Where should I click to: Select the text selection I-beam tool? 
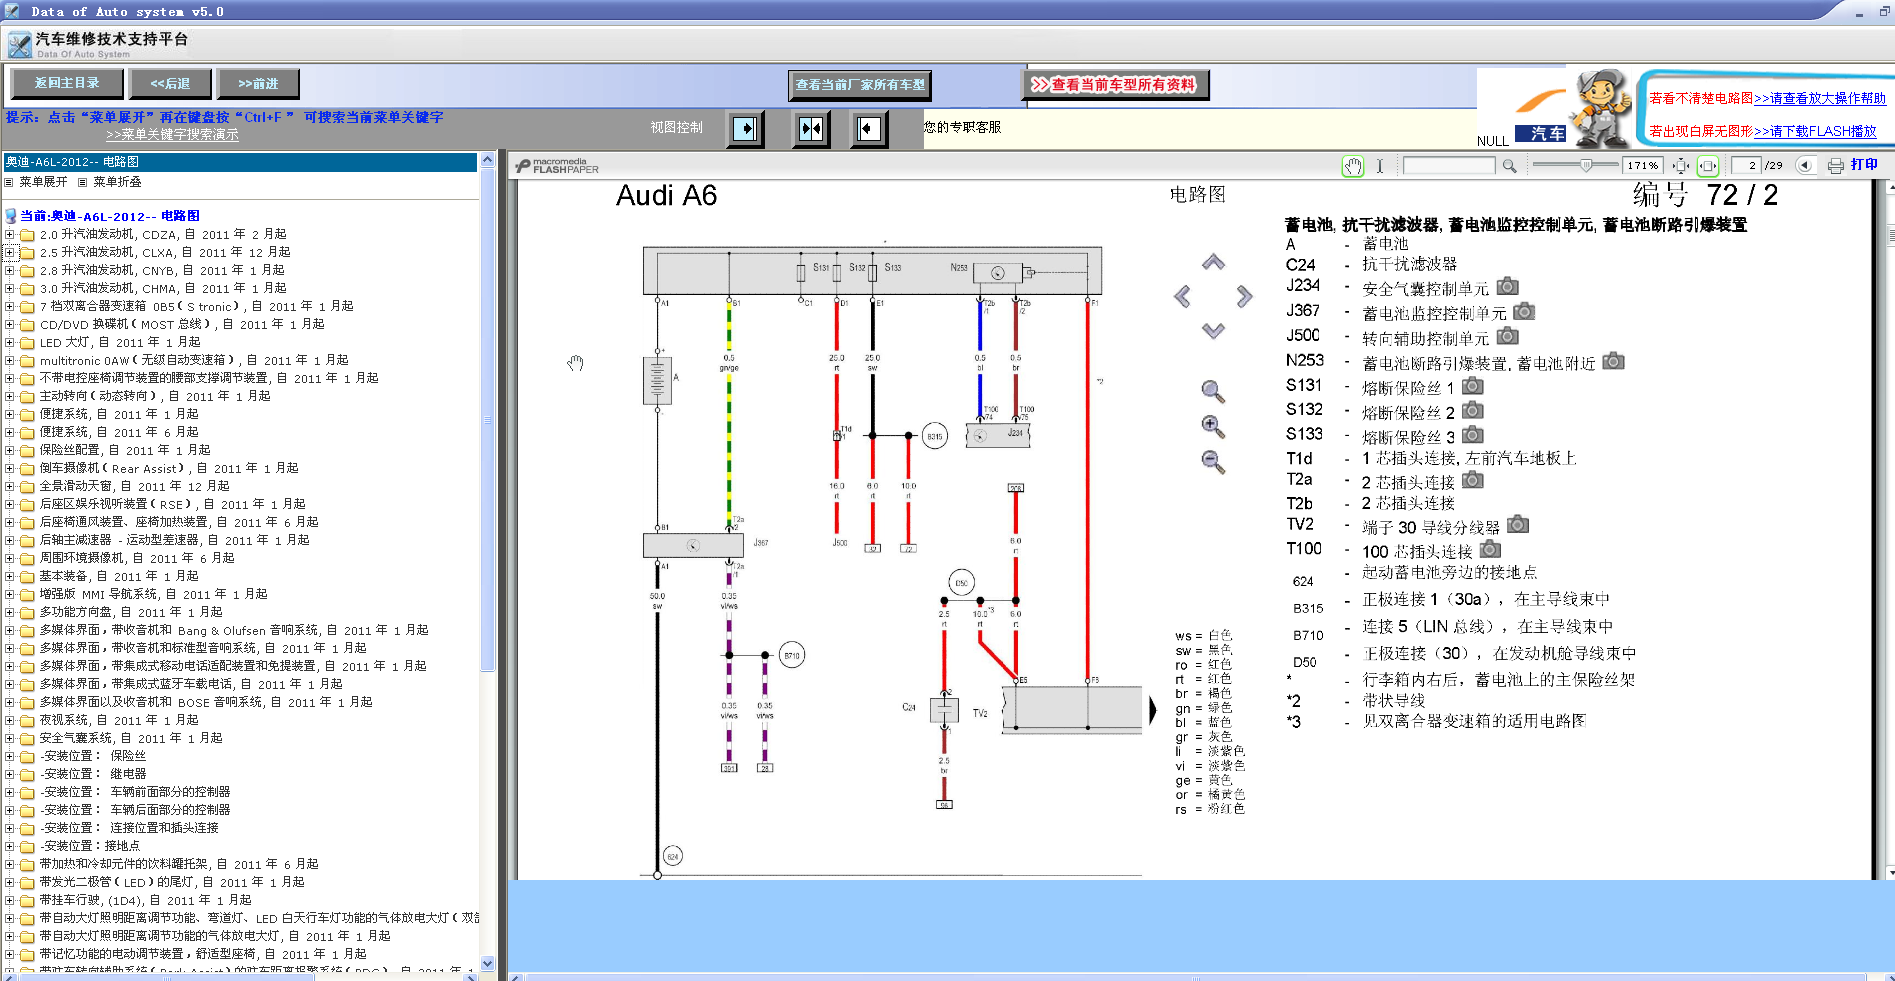tap(1380, 166)
